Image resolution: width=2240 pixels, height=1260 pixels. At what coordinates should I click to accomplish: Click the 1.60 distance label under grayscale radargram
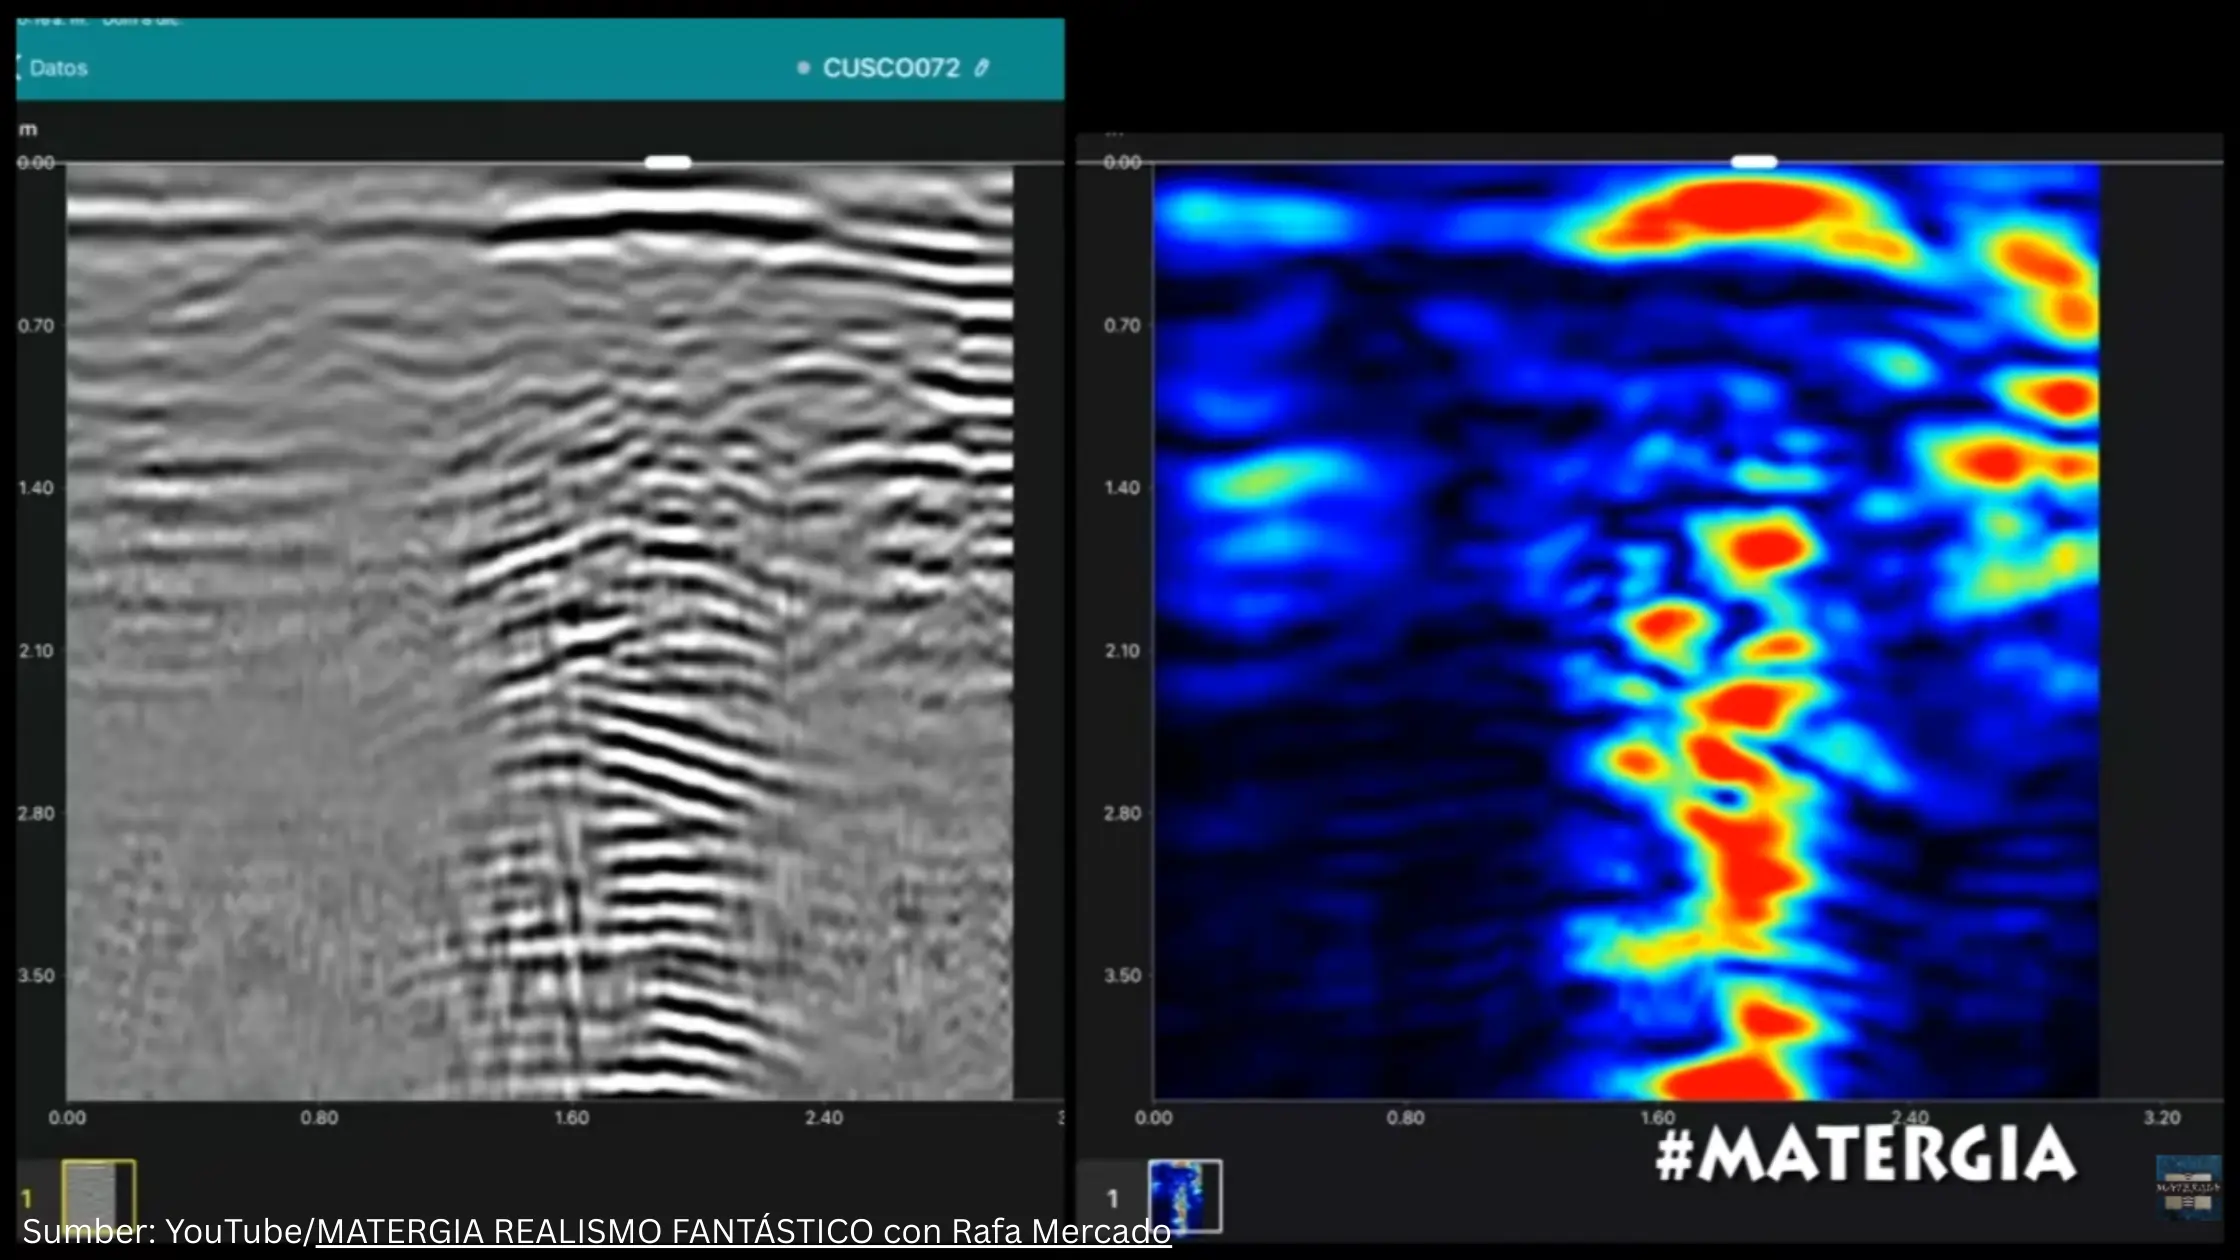pyautogui.click(x=571, y=1118)
